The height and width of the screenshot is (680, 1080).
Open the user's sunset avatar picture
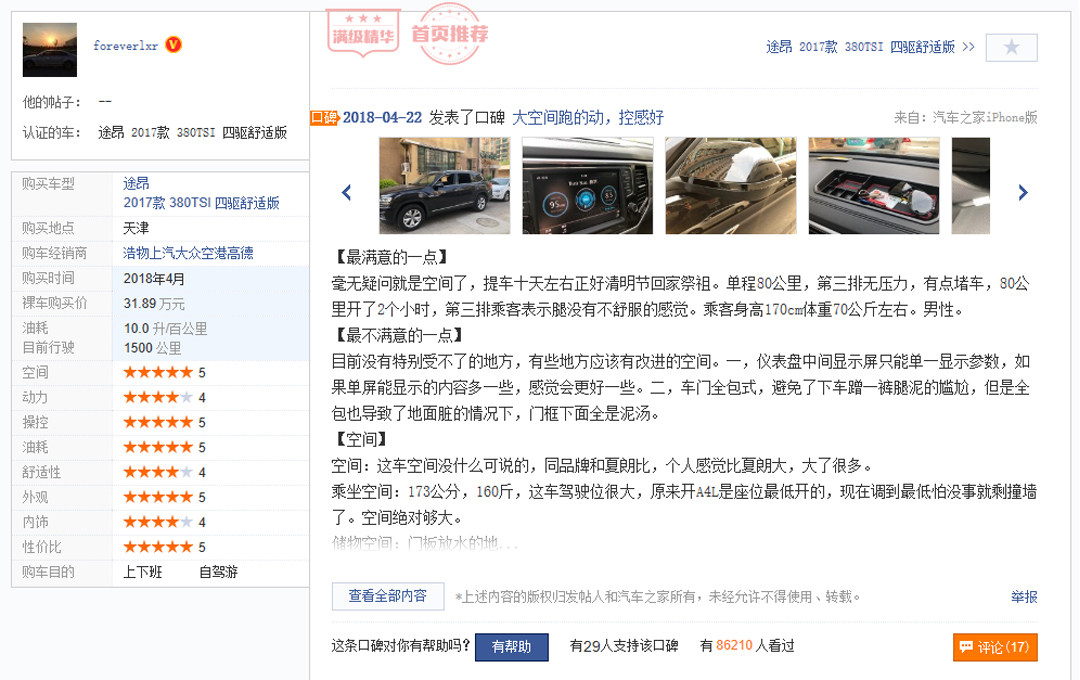[x=49, y=49]
